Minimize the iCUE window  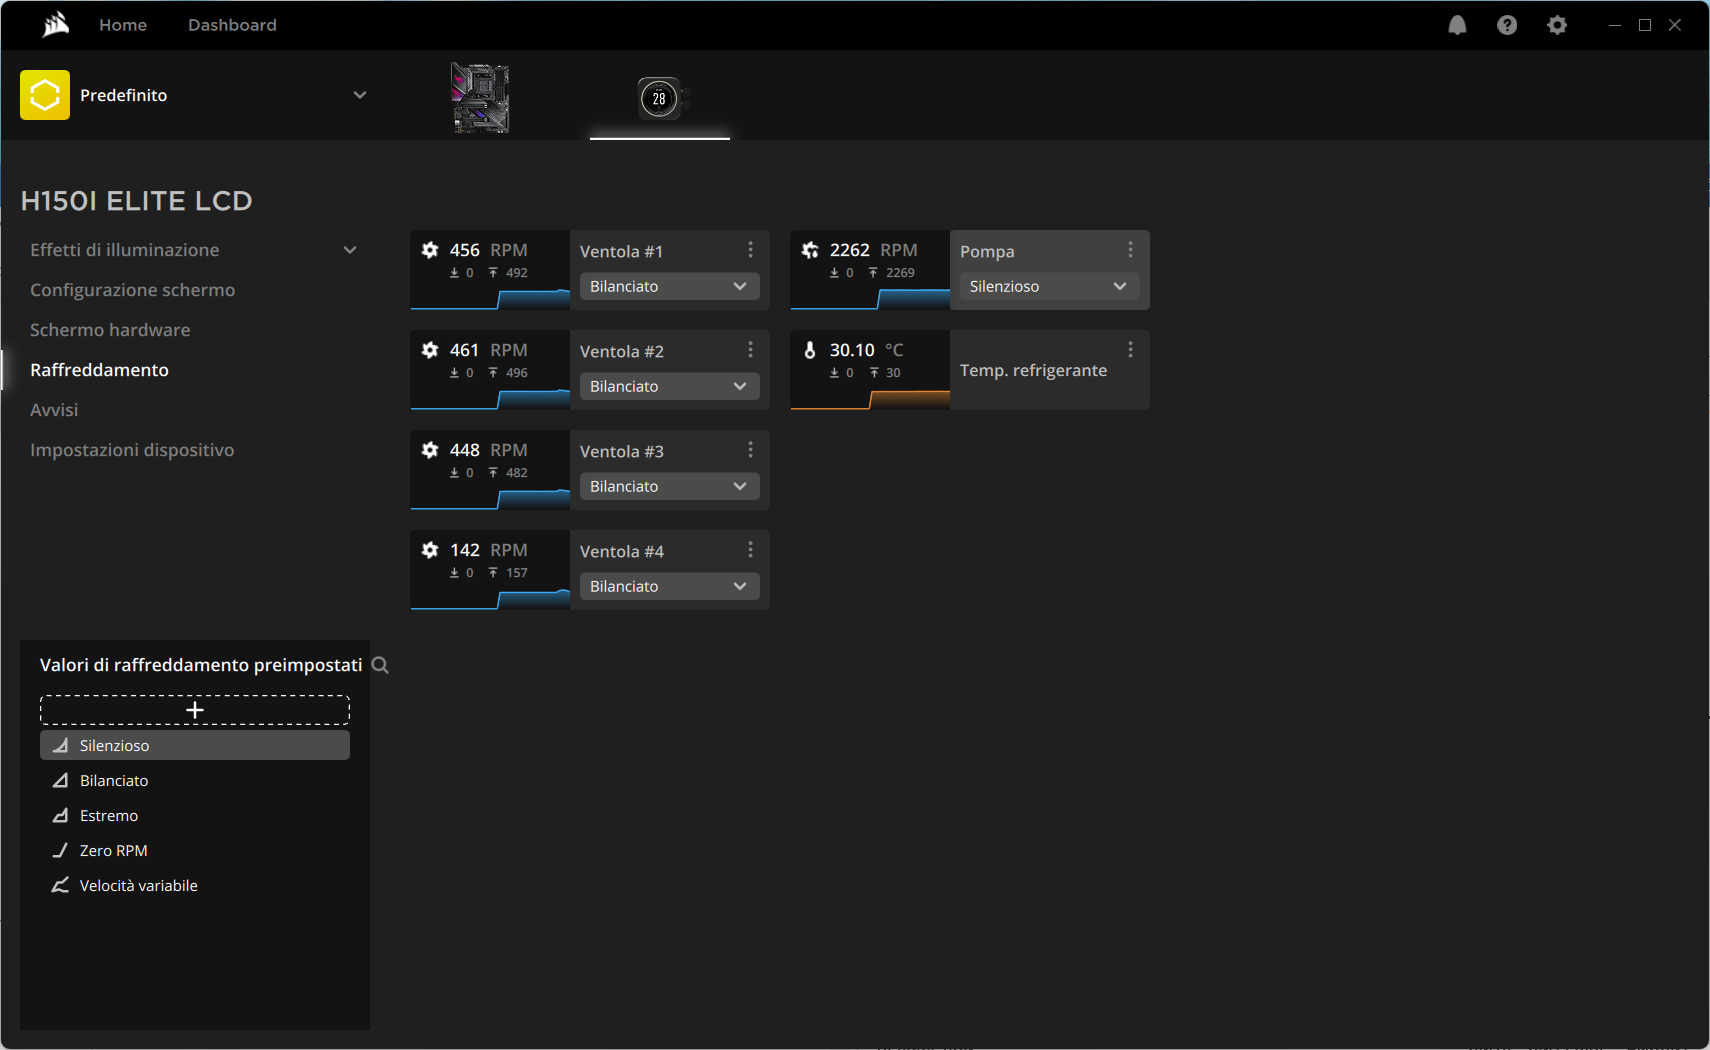pos(1615,25)
